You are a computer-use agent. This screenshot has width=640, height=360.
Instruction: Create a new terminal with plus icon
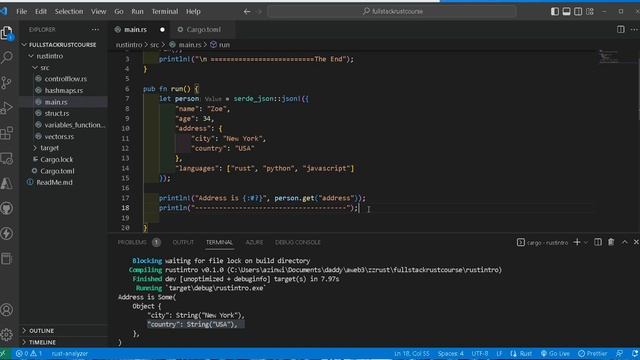pyautogui.click(x=577, y=242)
